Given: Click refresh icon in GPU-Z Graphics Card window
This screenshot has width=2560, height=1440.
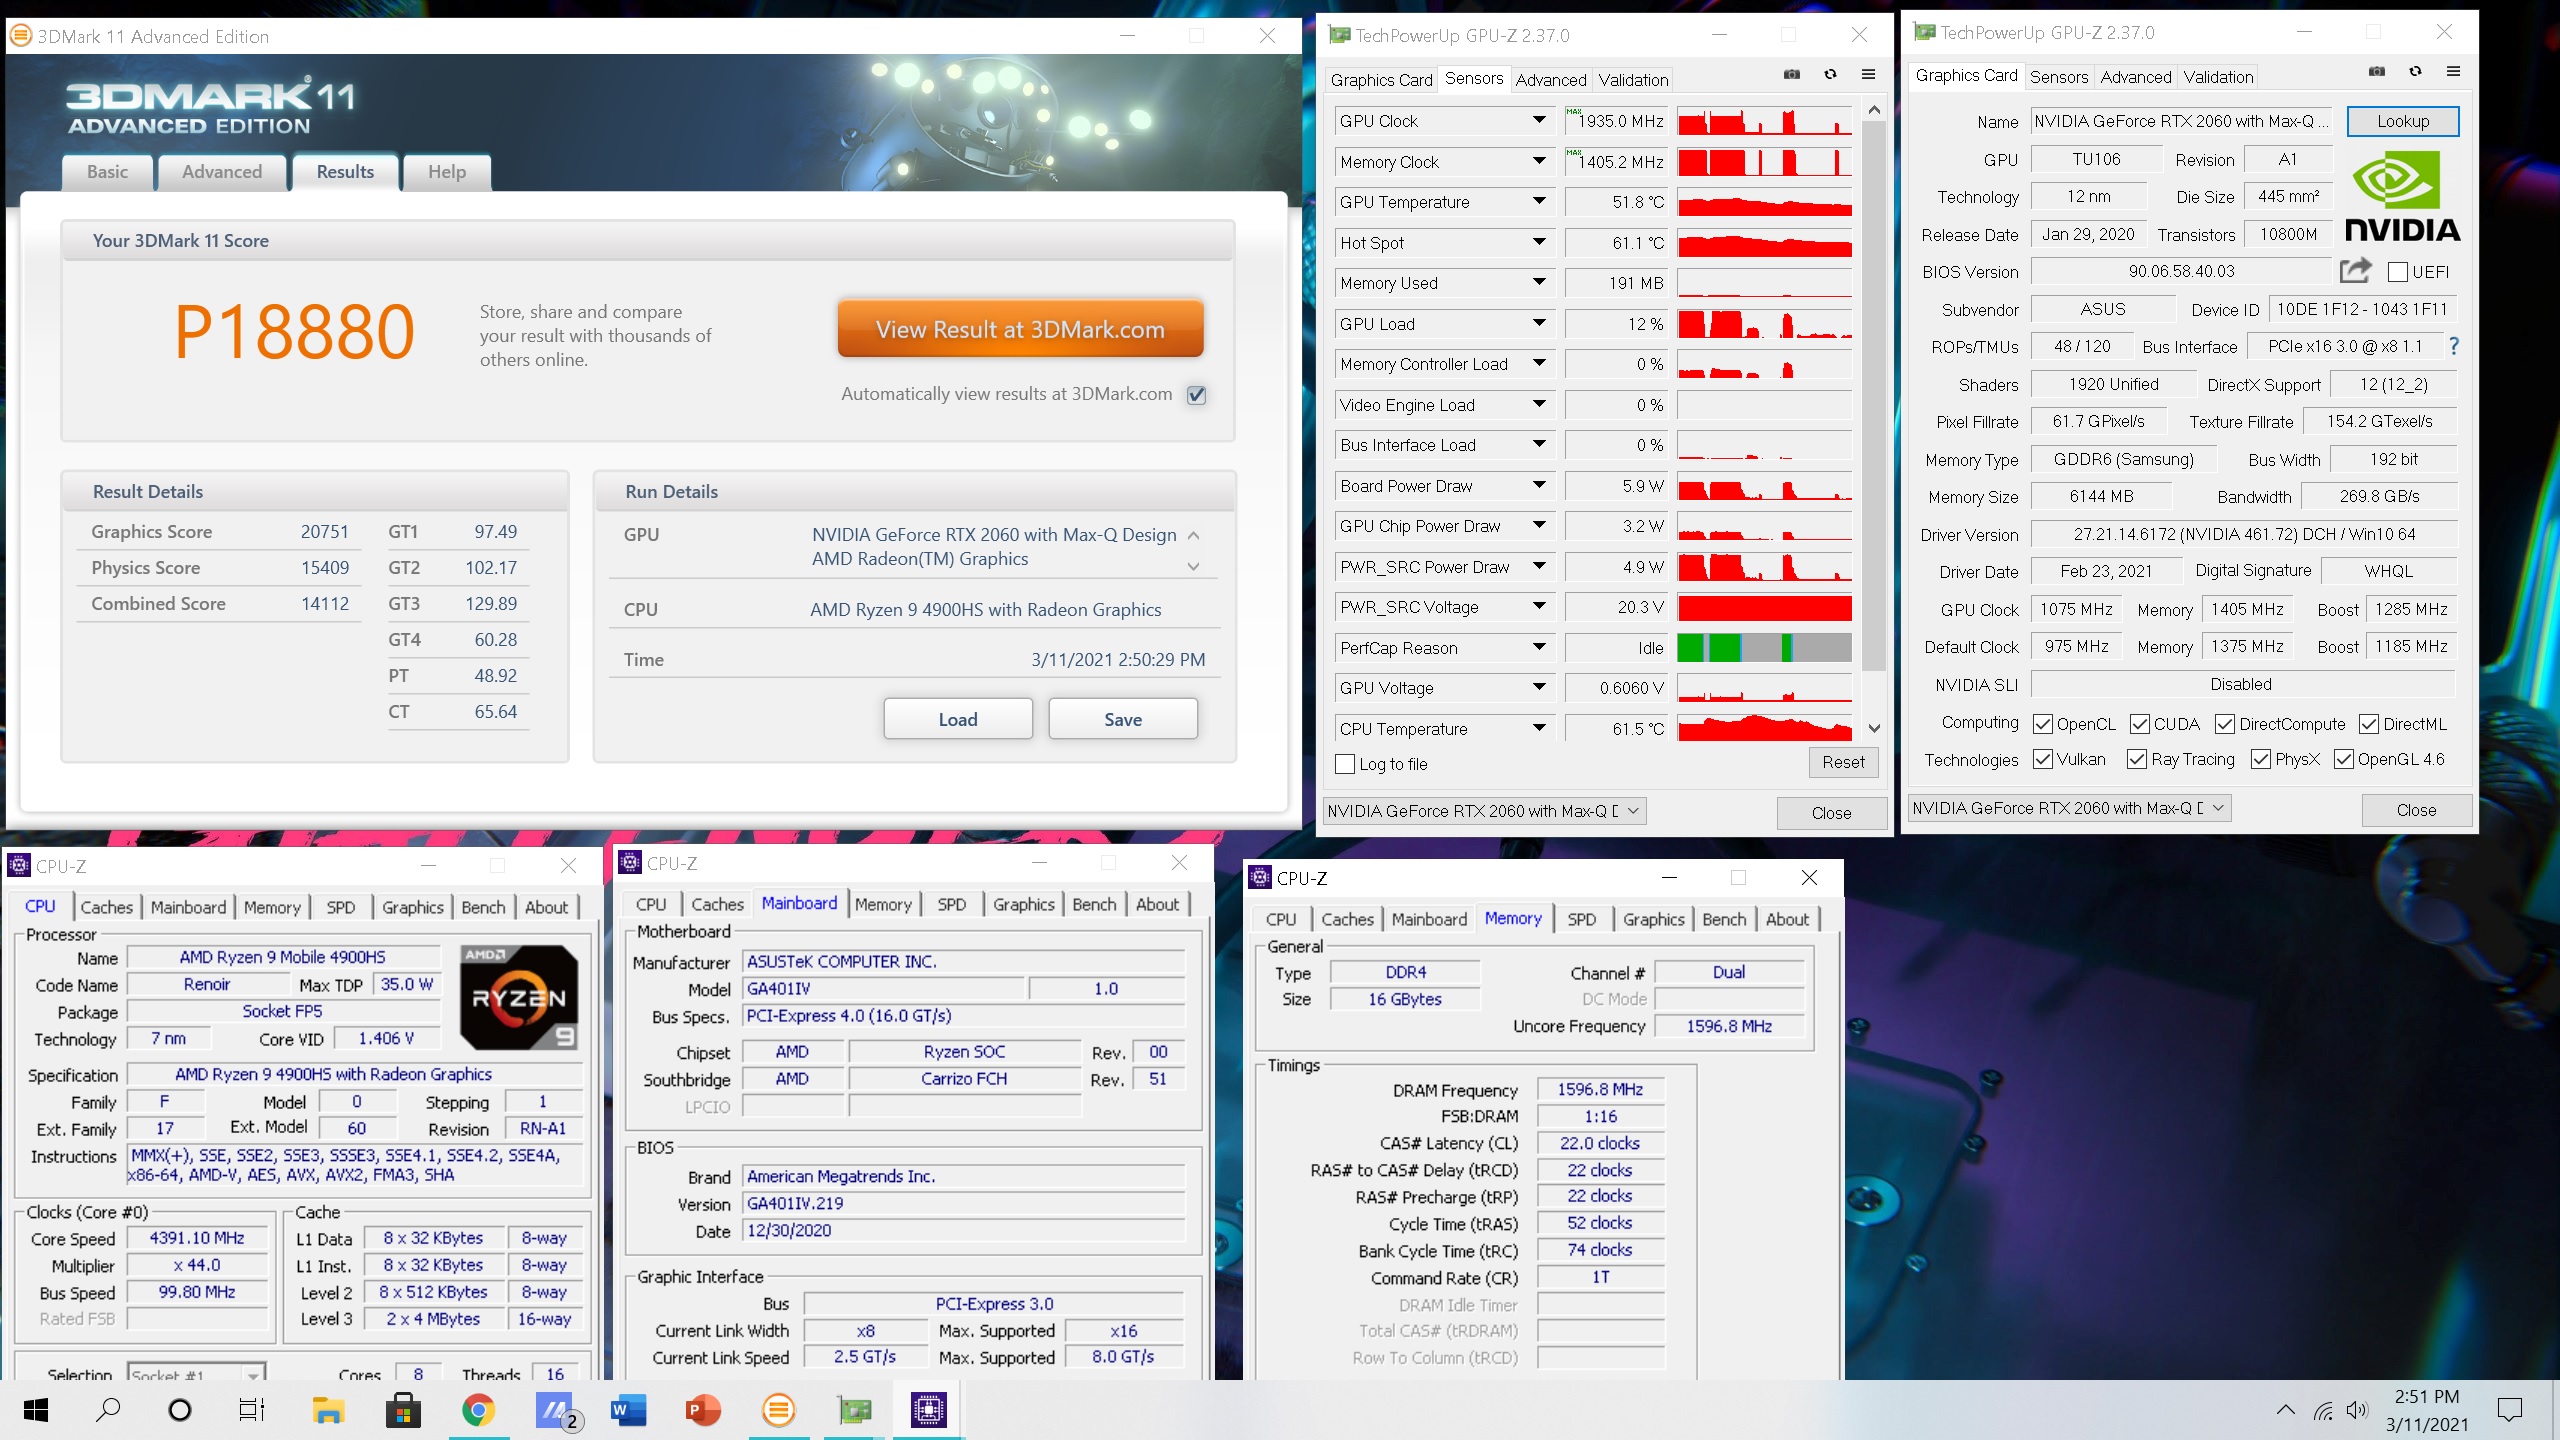Looking at the screenshot, I should pos(2415,72).
